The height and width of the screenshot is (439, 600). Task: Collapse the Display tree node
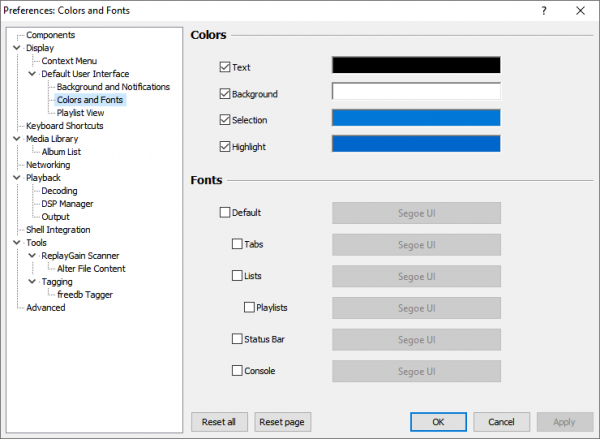pyautogui.click(x=17, y=48)
